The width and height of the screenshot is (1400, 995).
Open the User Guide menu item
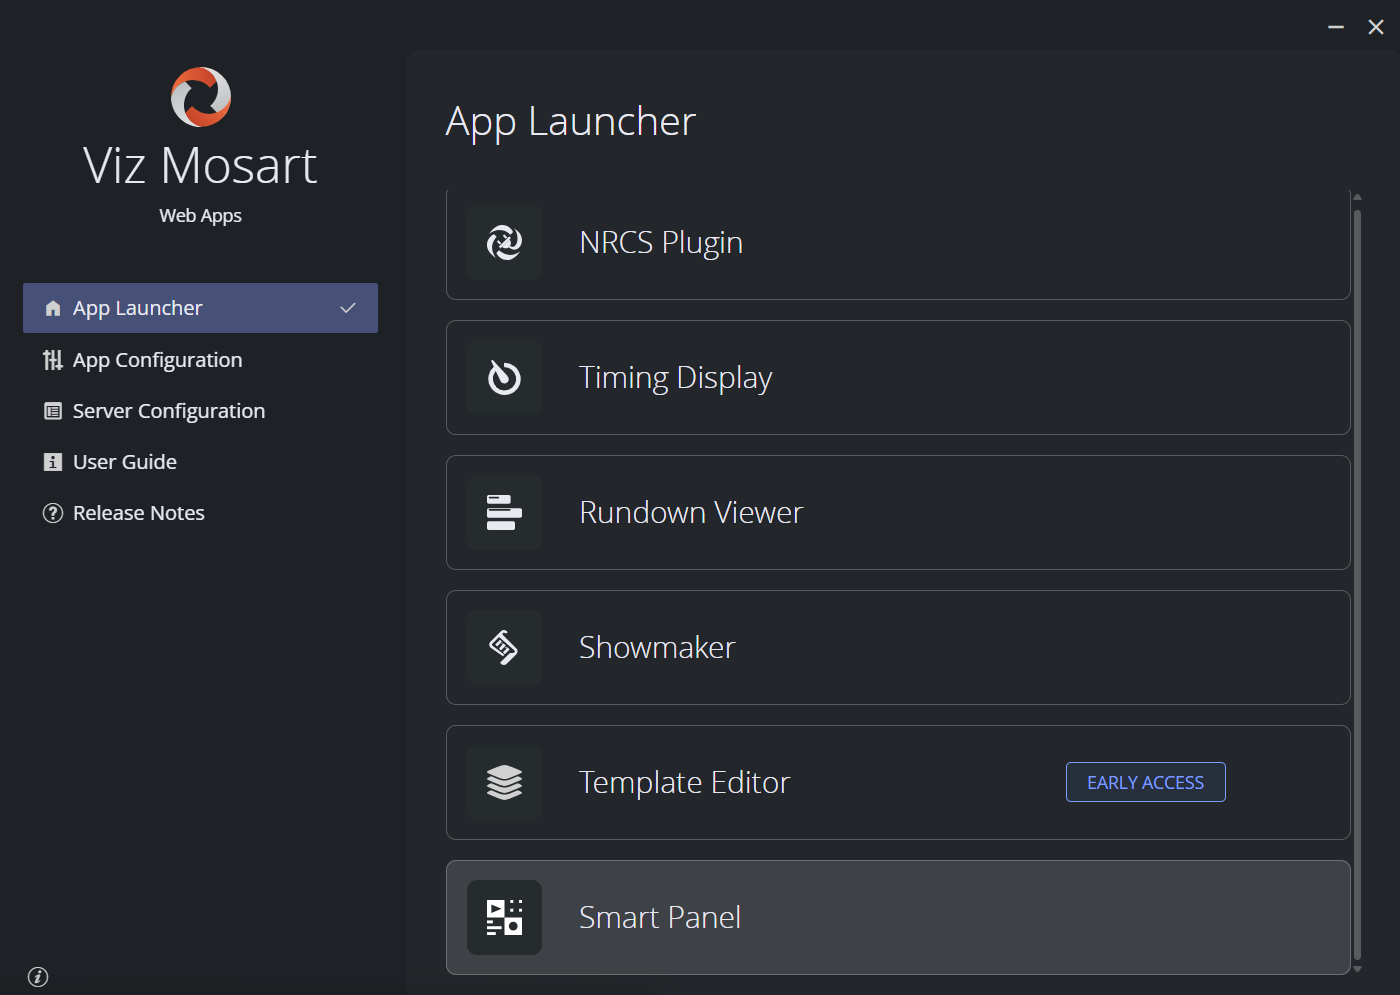click(x=200, y=462)
